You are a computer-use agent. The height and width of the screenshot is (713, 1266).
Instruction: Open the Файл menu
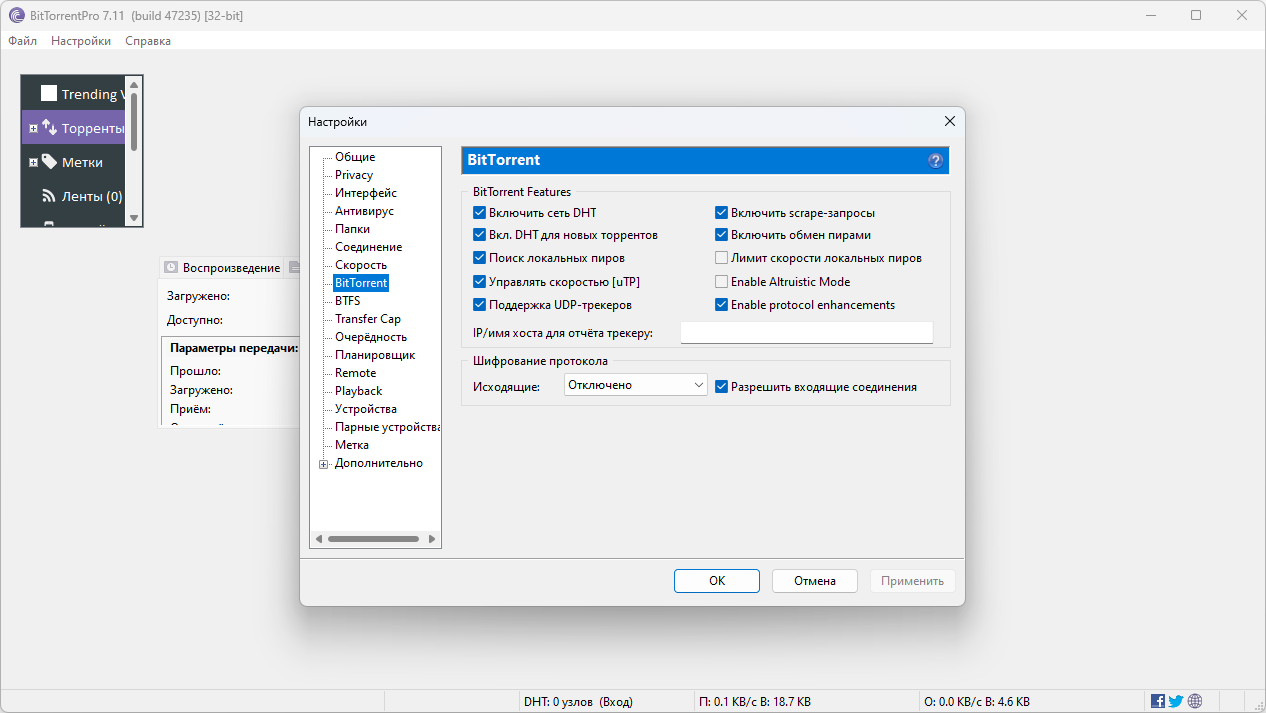(x=22, y=41)
